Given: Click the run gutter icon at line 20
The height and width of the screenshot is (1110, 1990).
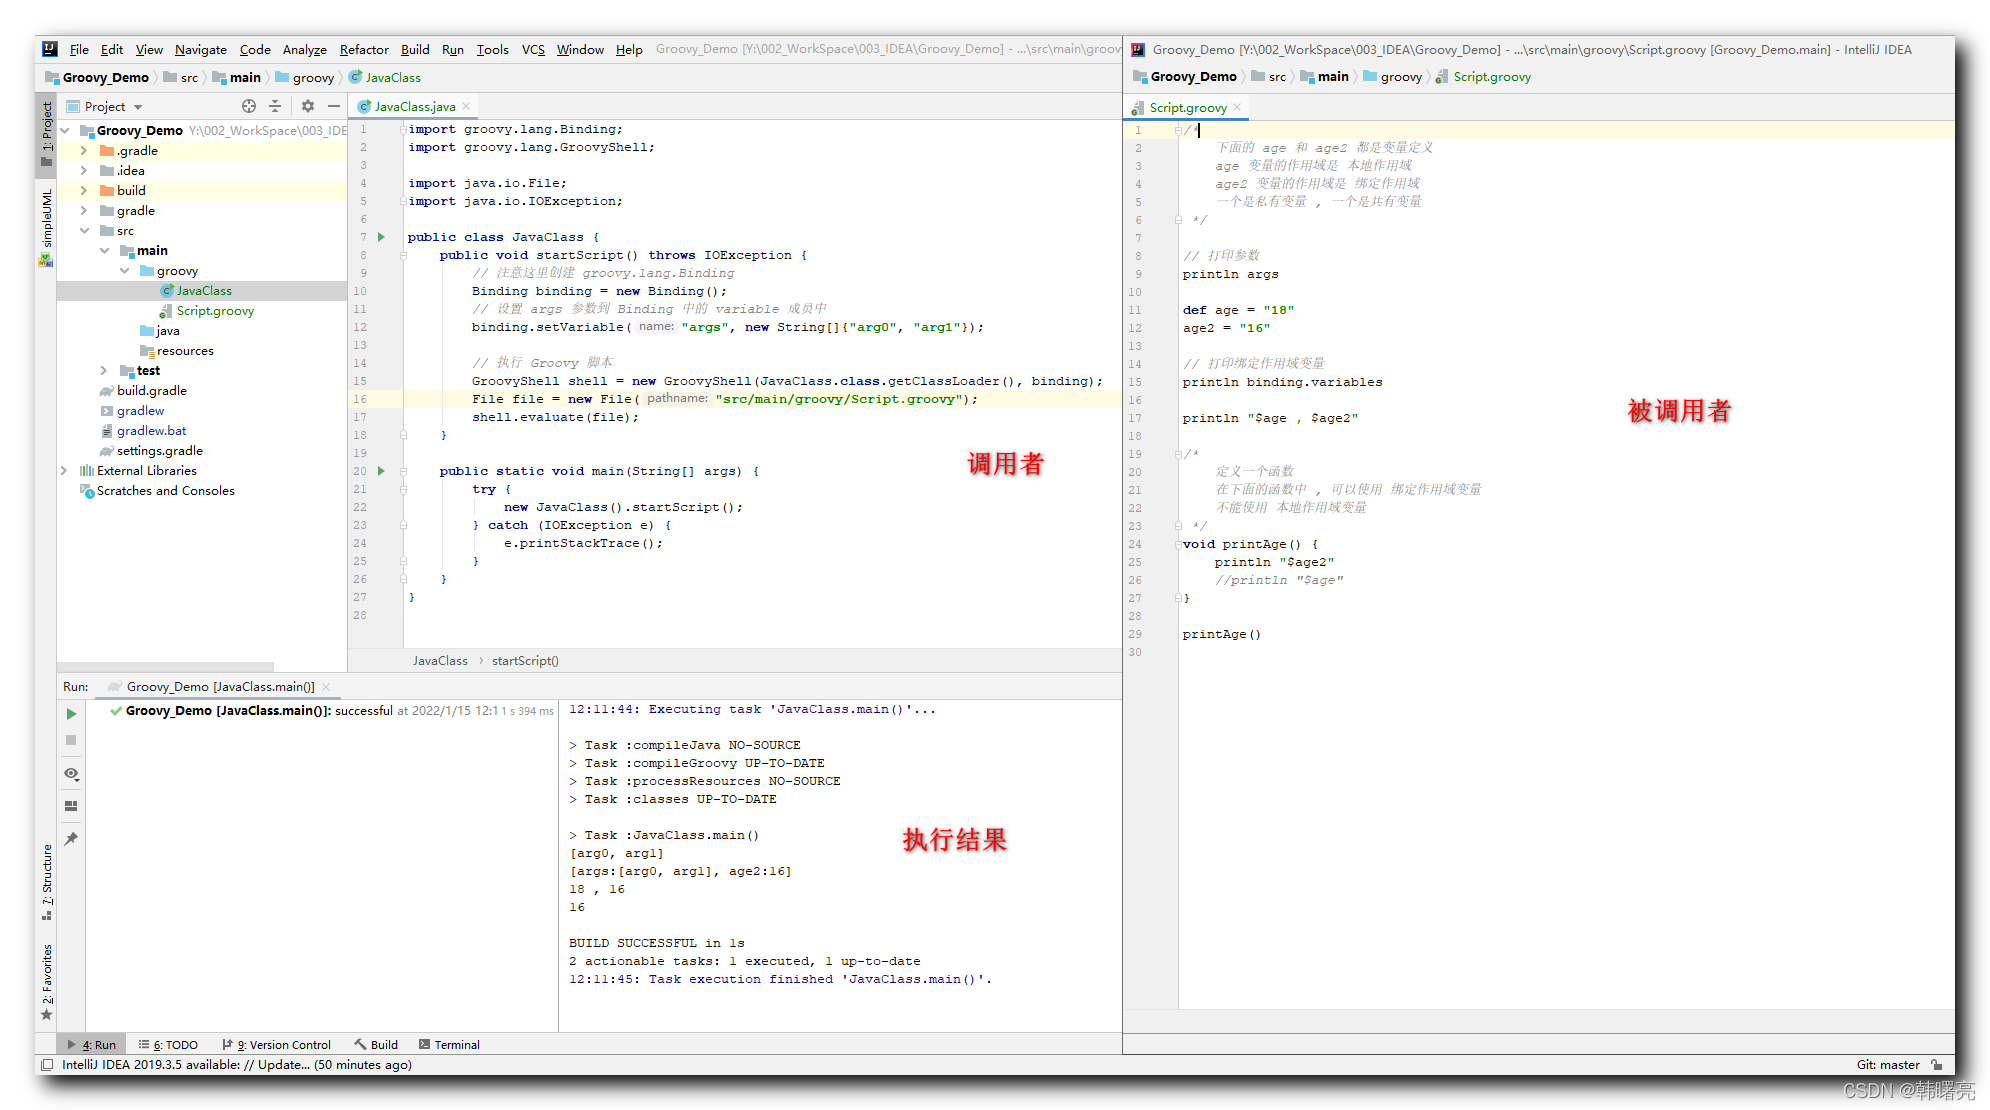Looking at the screenshot, I should (381, 471).
